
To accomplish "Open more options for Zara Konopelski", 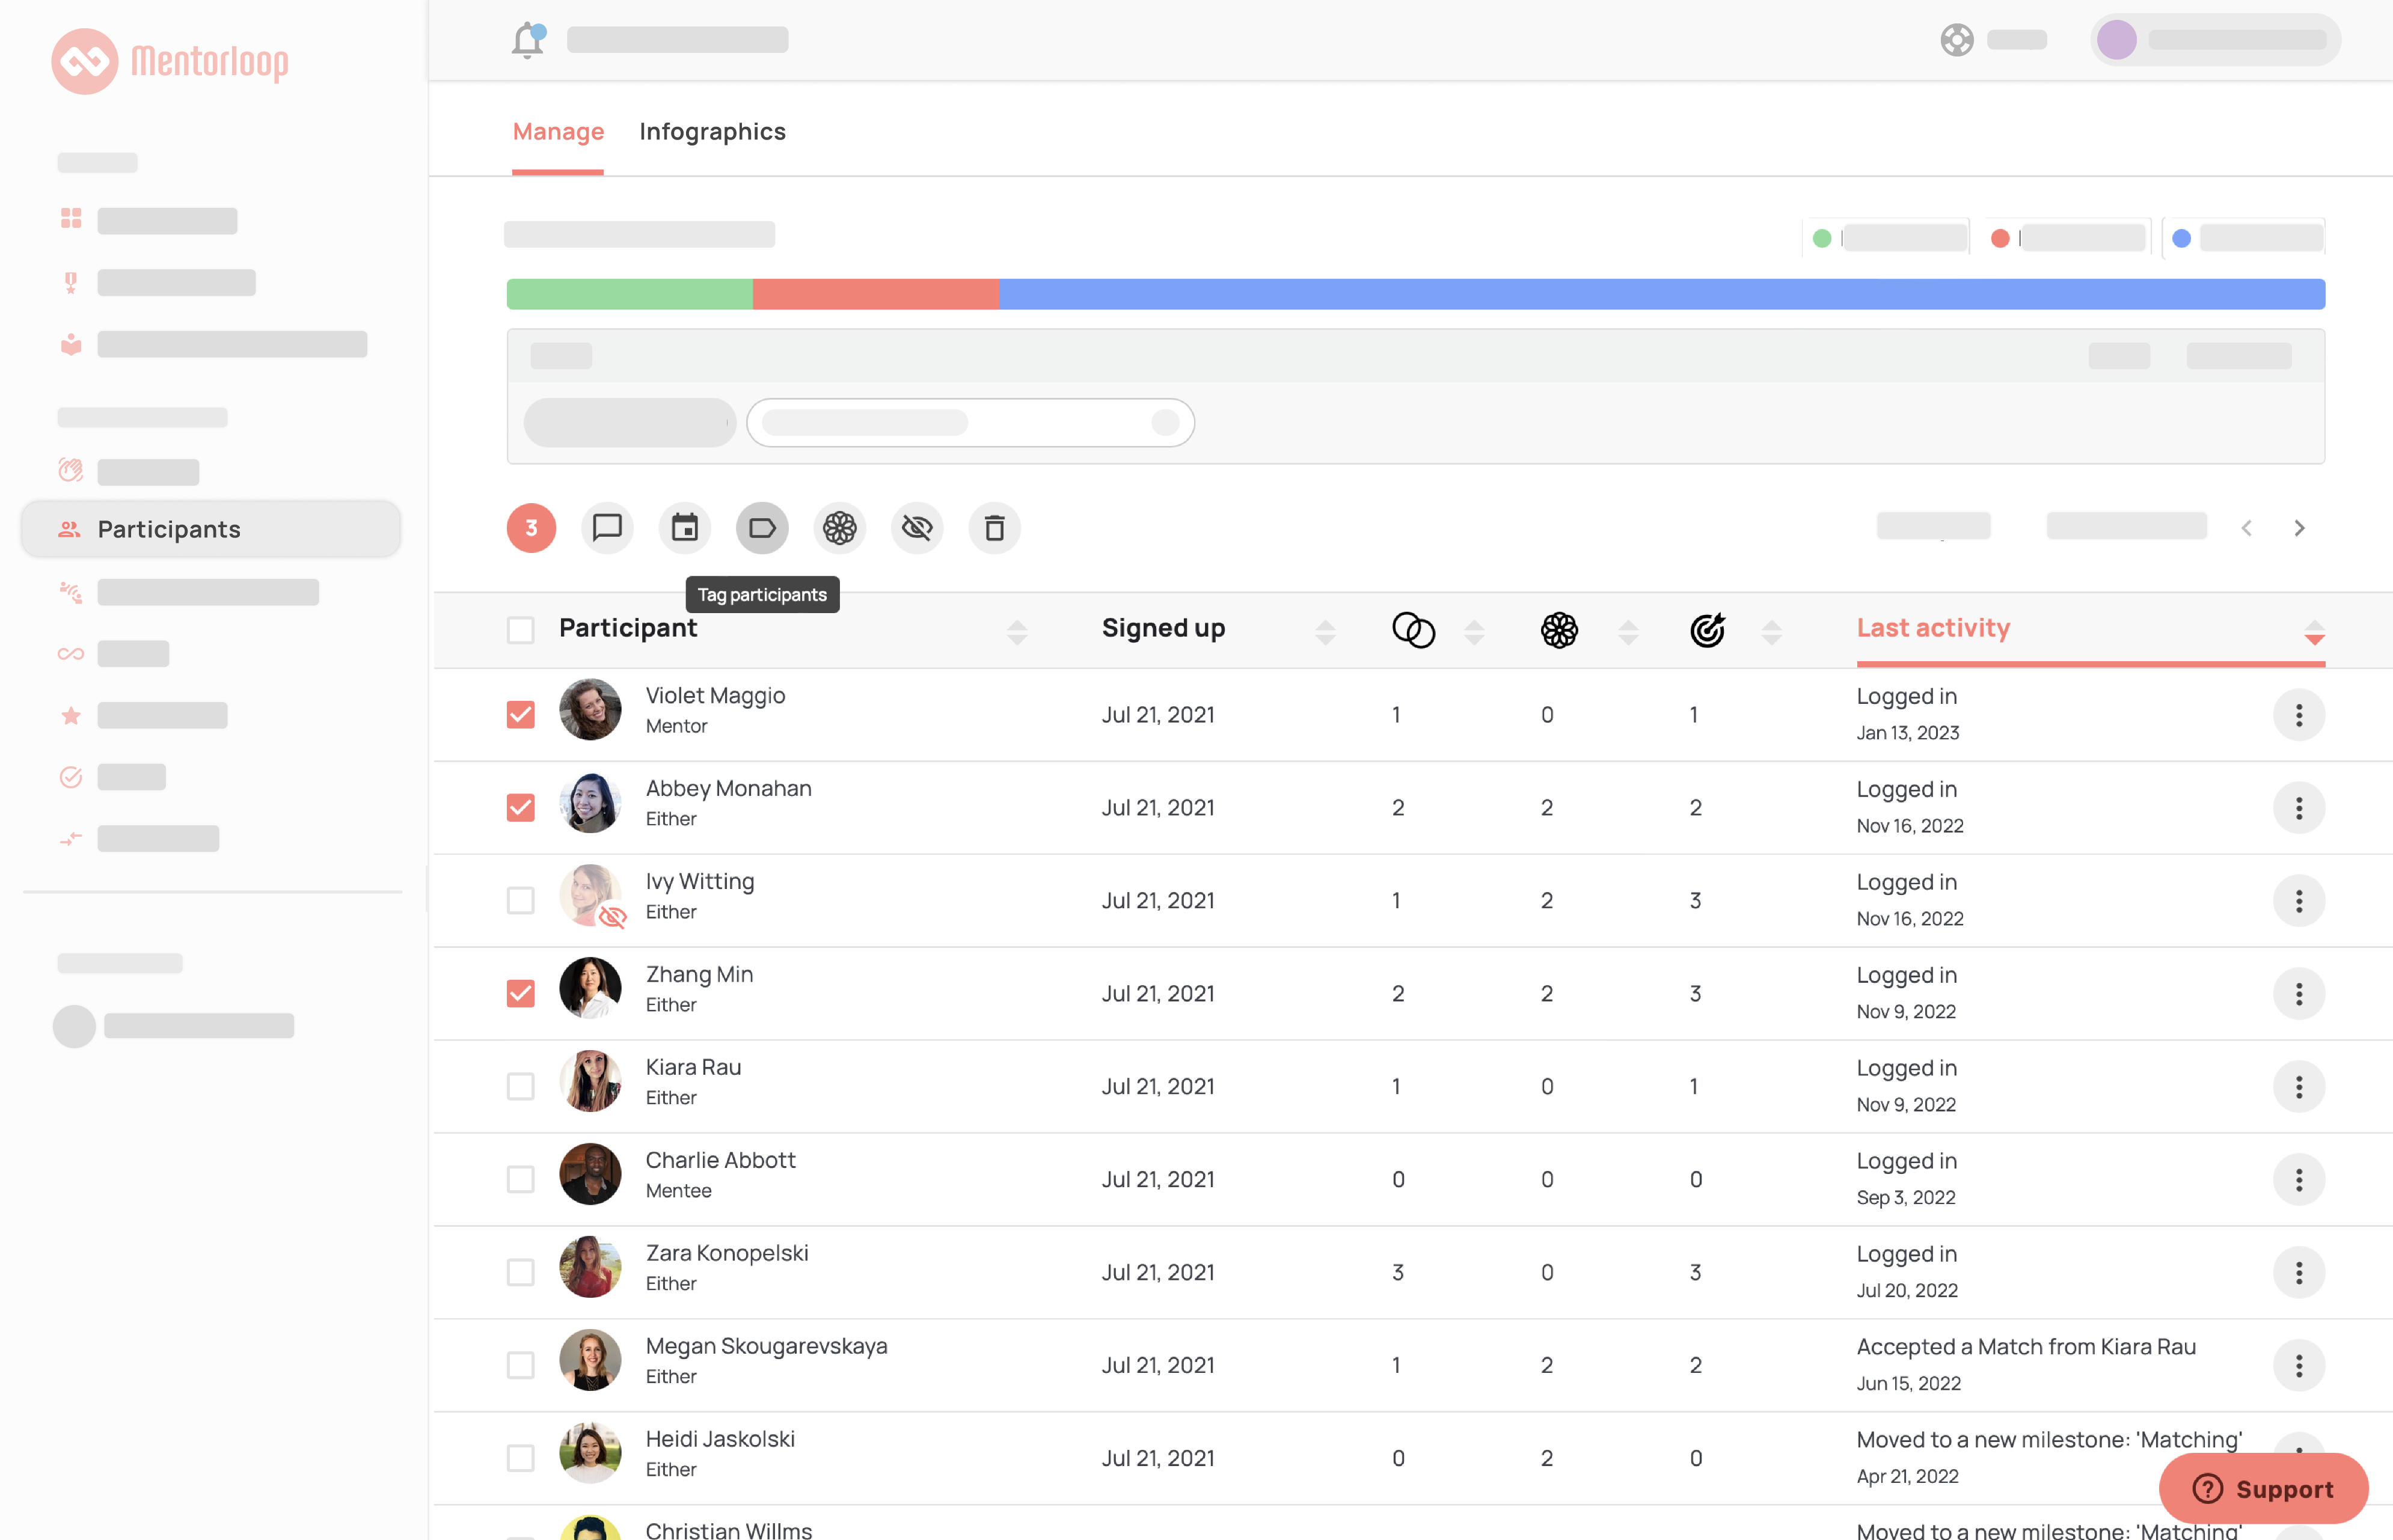I will coord(2298,1273).
